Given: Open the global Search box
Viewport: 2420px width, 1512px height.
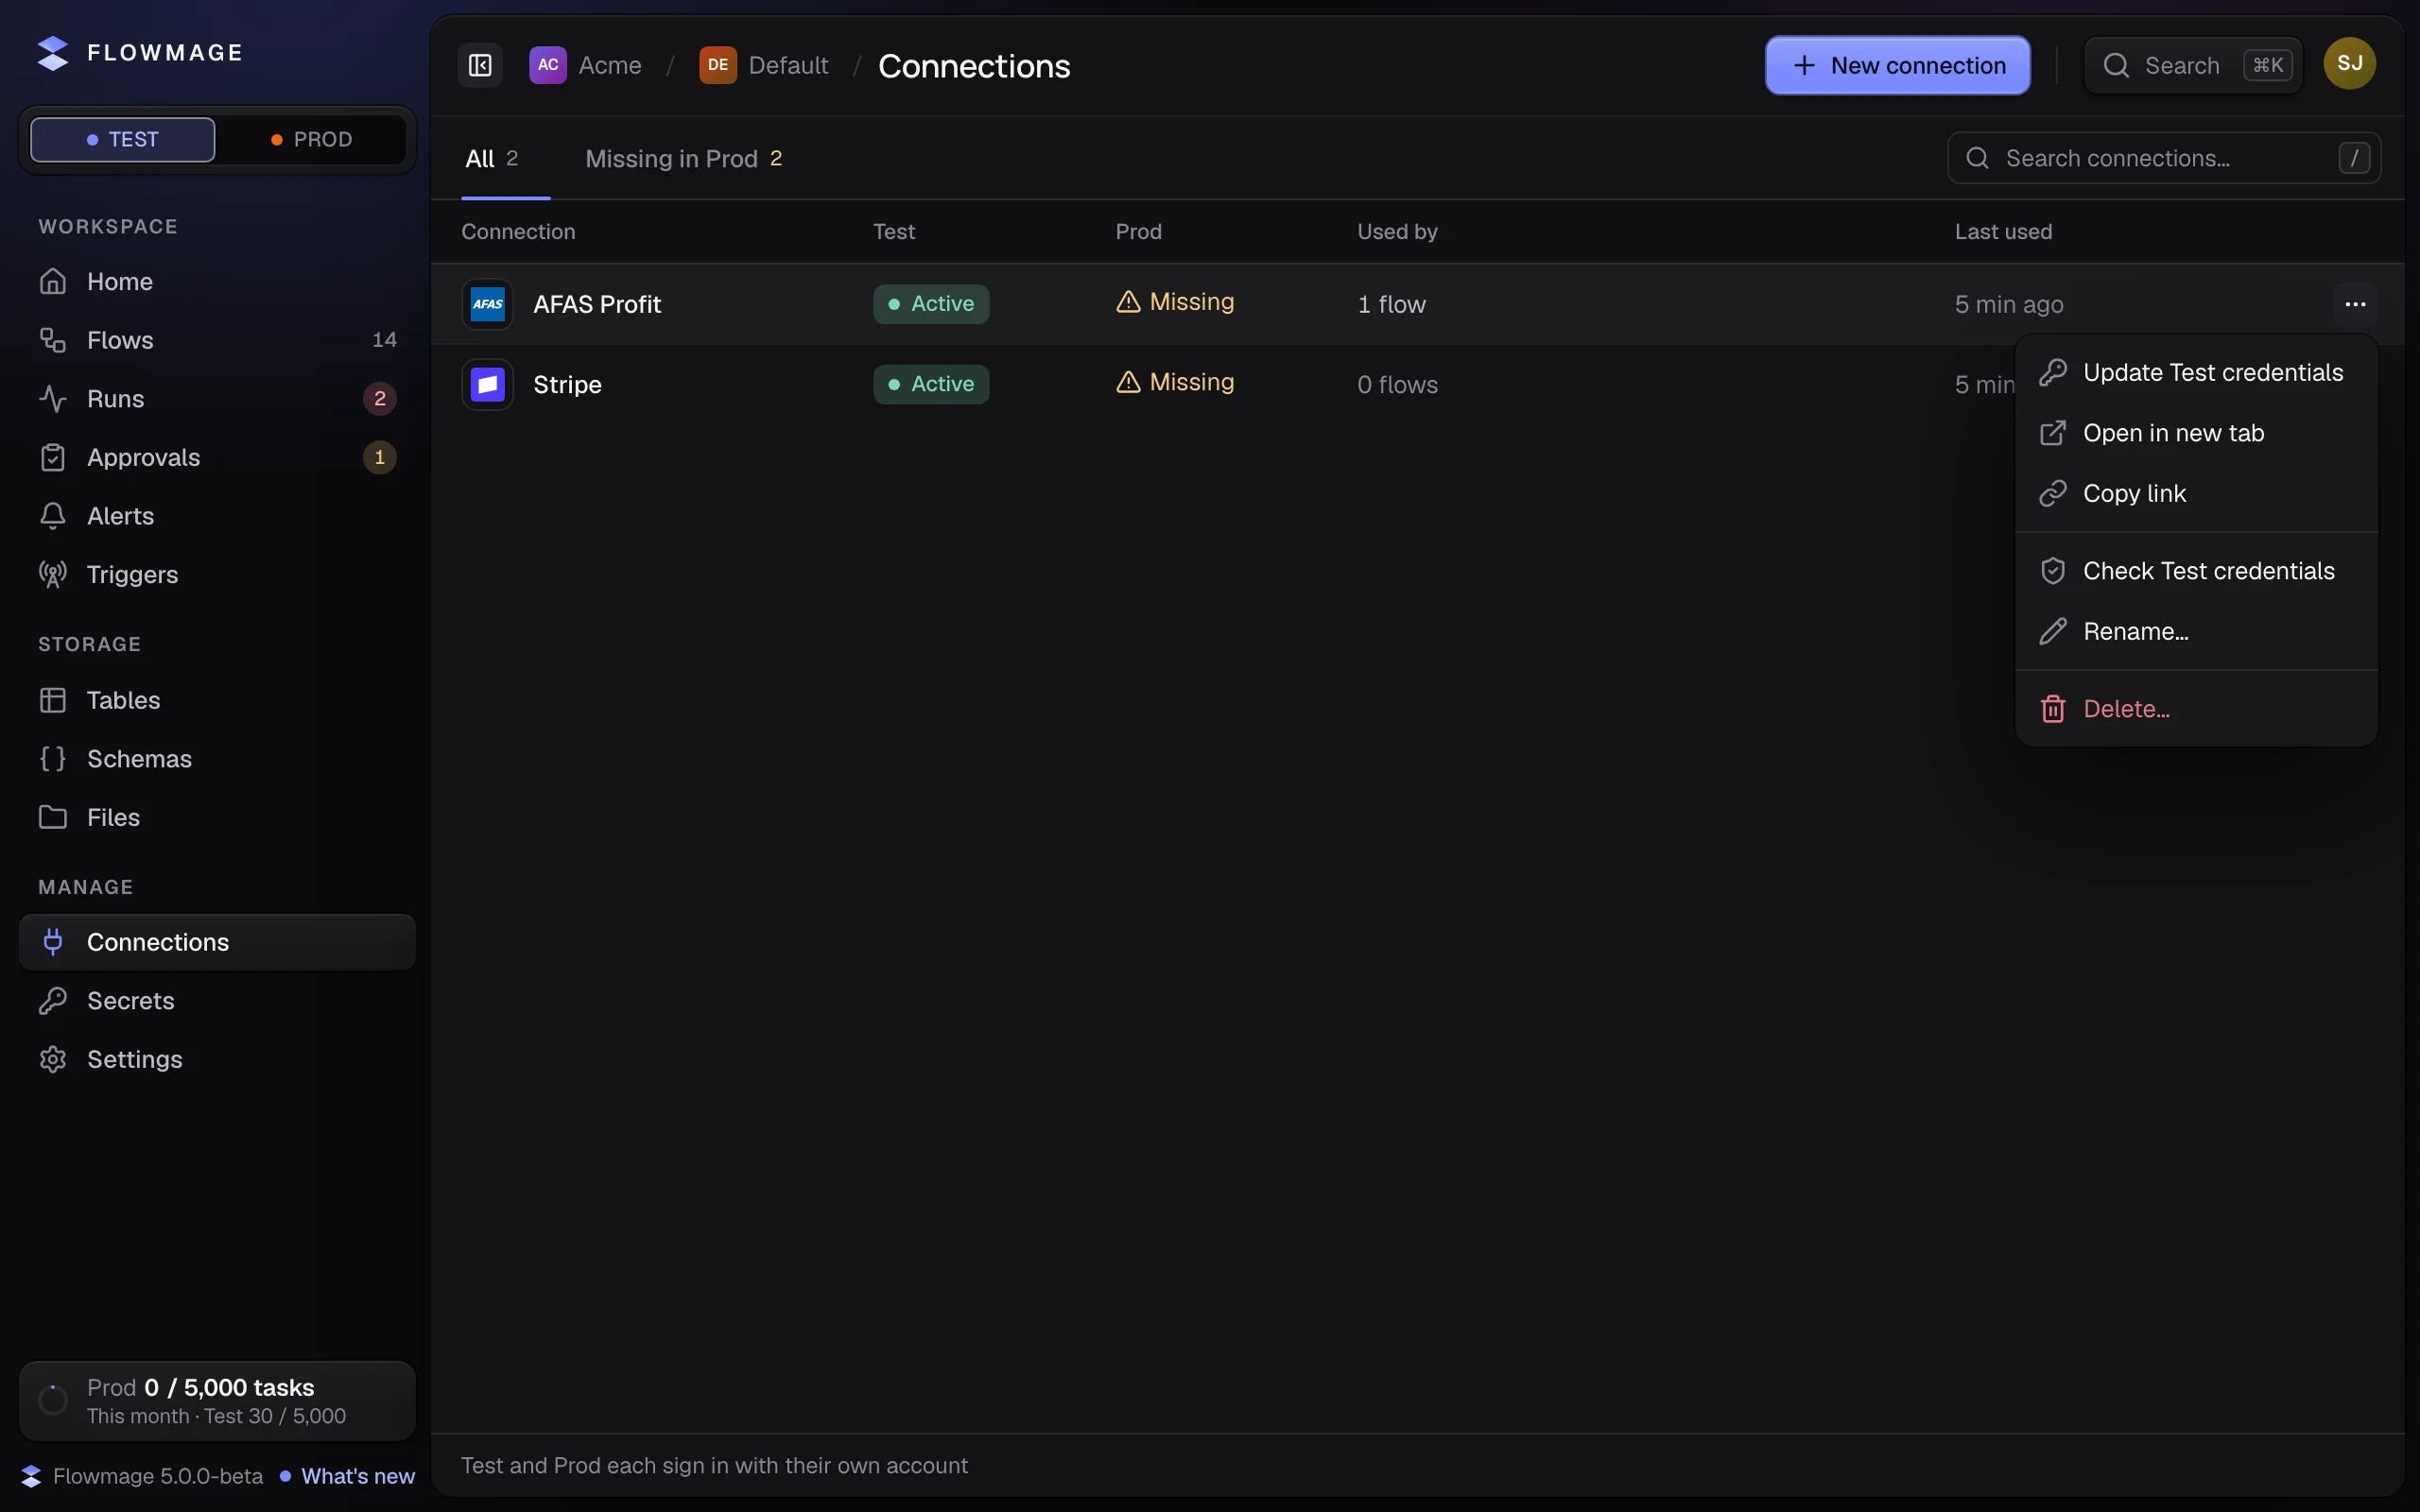Looking at the screenshot, I should coord(2193,65).
